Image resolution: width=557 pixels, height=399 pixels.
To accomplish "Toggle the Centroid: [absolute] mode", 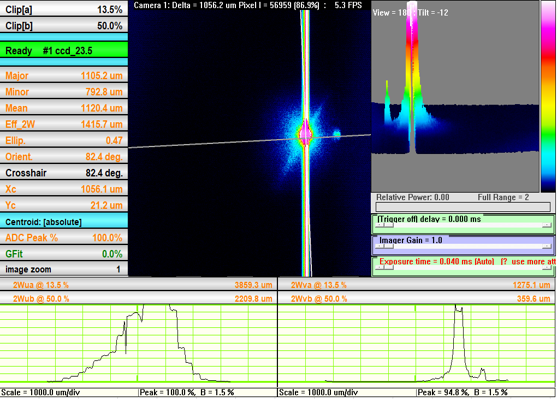I will pyautogui.click(x=64, y=221).
